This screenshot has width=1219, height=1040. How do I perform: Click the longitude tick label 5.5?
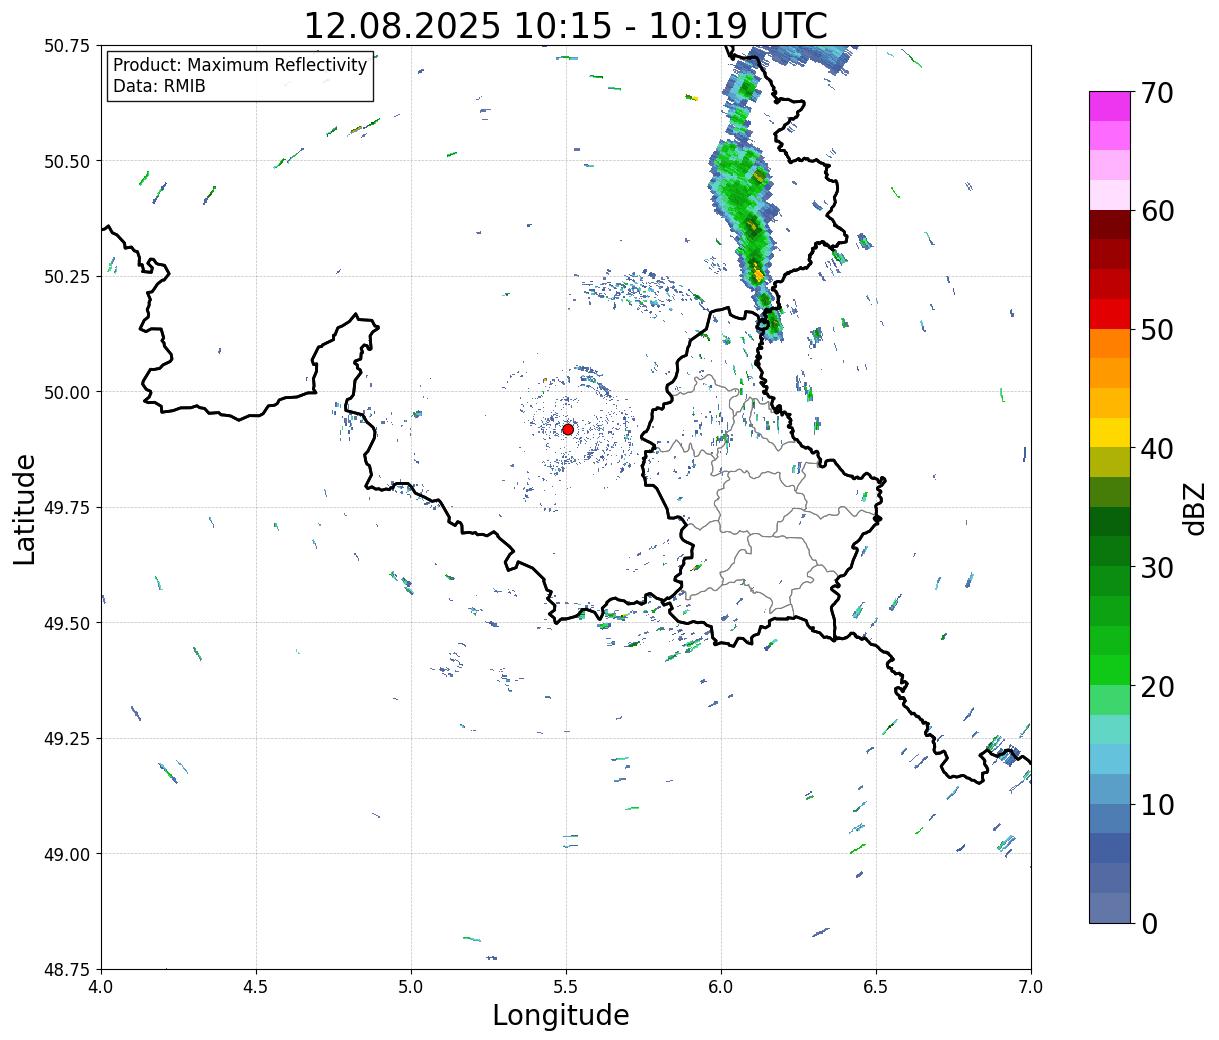coord(566,987)
